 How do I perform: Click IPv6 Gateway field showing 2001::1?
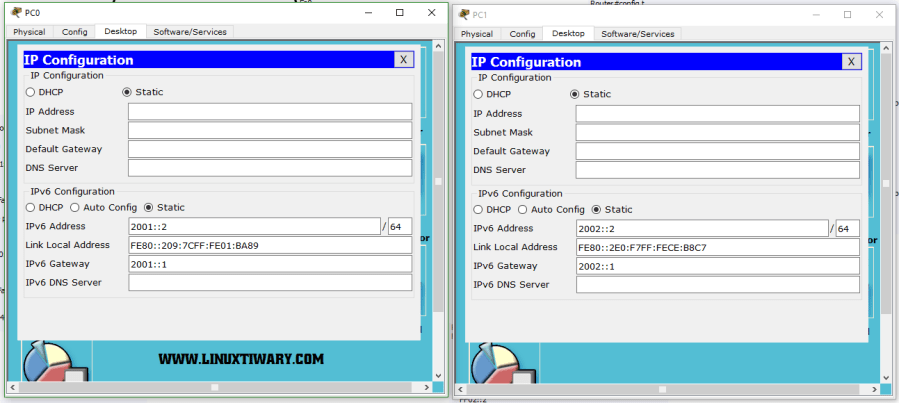[x=270, y=264]
